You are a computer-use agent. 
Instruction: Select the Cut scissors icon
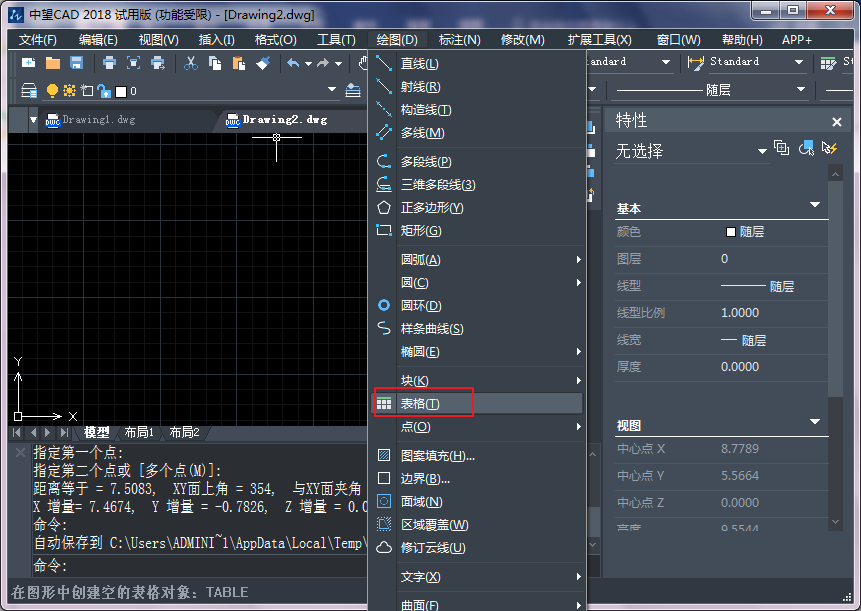click(193, 62)
